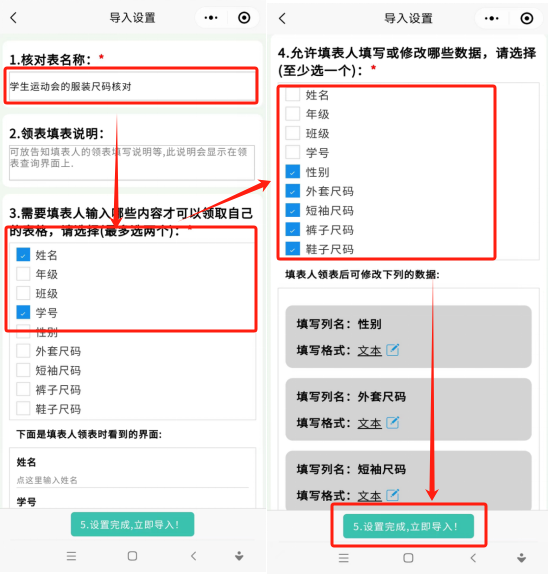Uncheck 姓名 in section 3 list
Image resolution: width=548 pixels, height=574 pixels.
[23, 255]
